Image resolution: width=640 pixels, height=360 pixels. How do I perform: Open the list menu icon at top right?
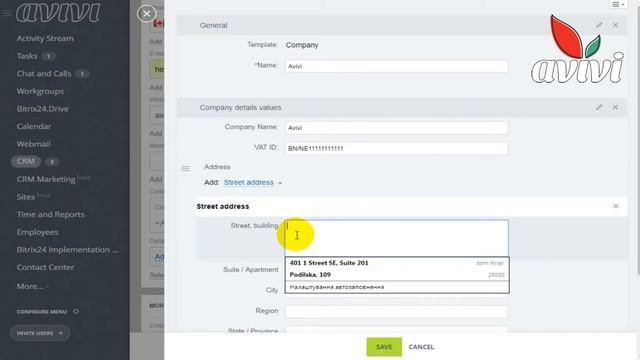[x=618, y=4]
